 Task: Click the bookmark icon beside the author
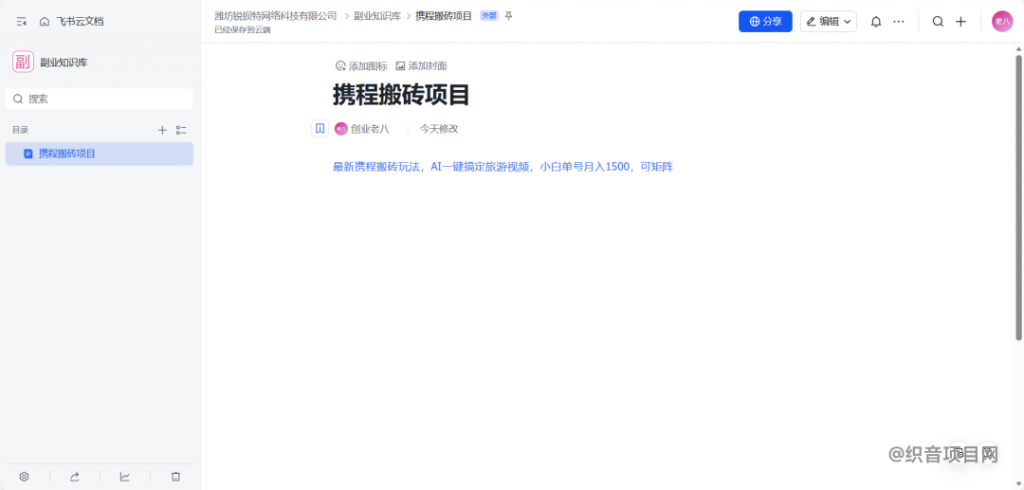[320, 129]
